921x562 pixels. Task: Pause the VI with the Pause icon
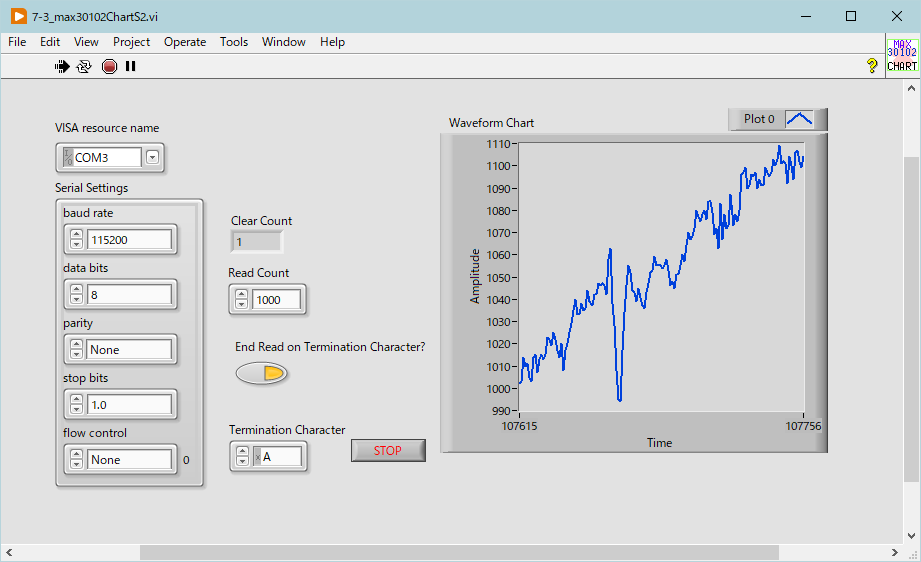(130, 66)
